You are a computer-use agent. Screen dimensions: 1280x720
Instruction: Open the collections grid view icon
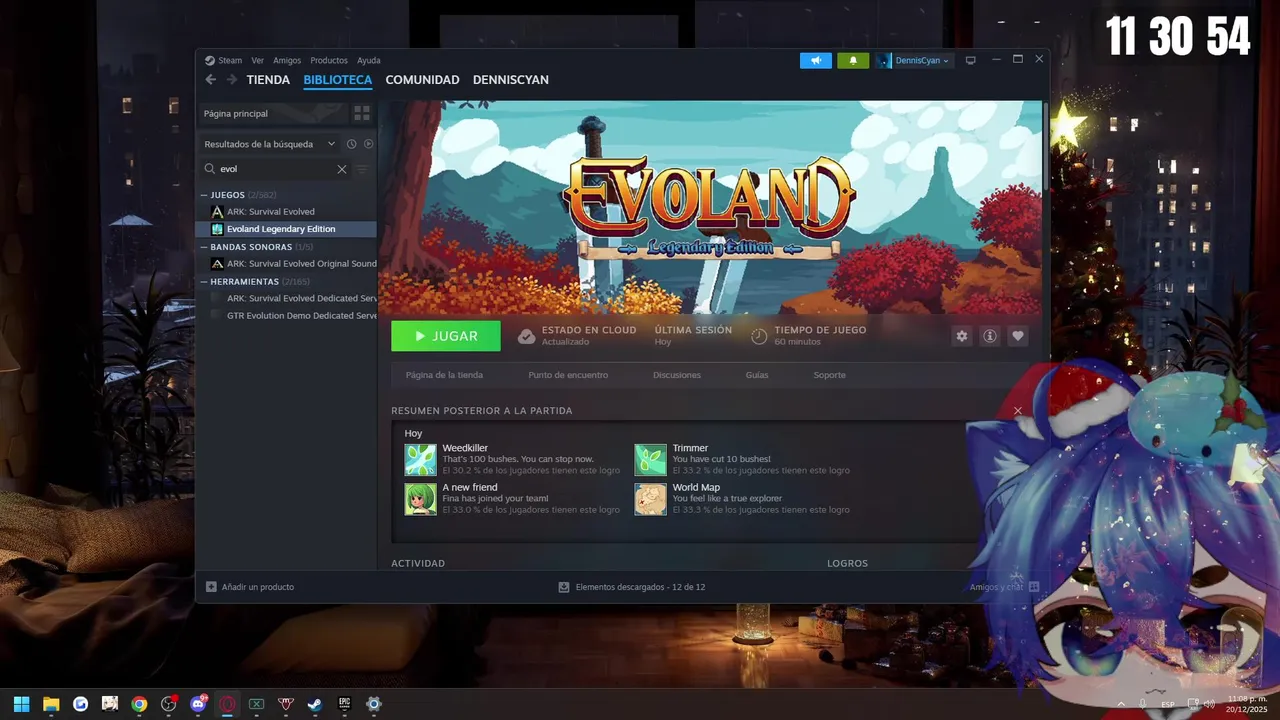point(362,113)
